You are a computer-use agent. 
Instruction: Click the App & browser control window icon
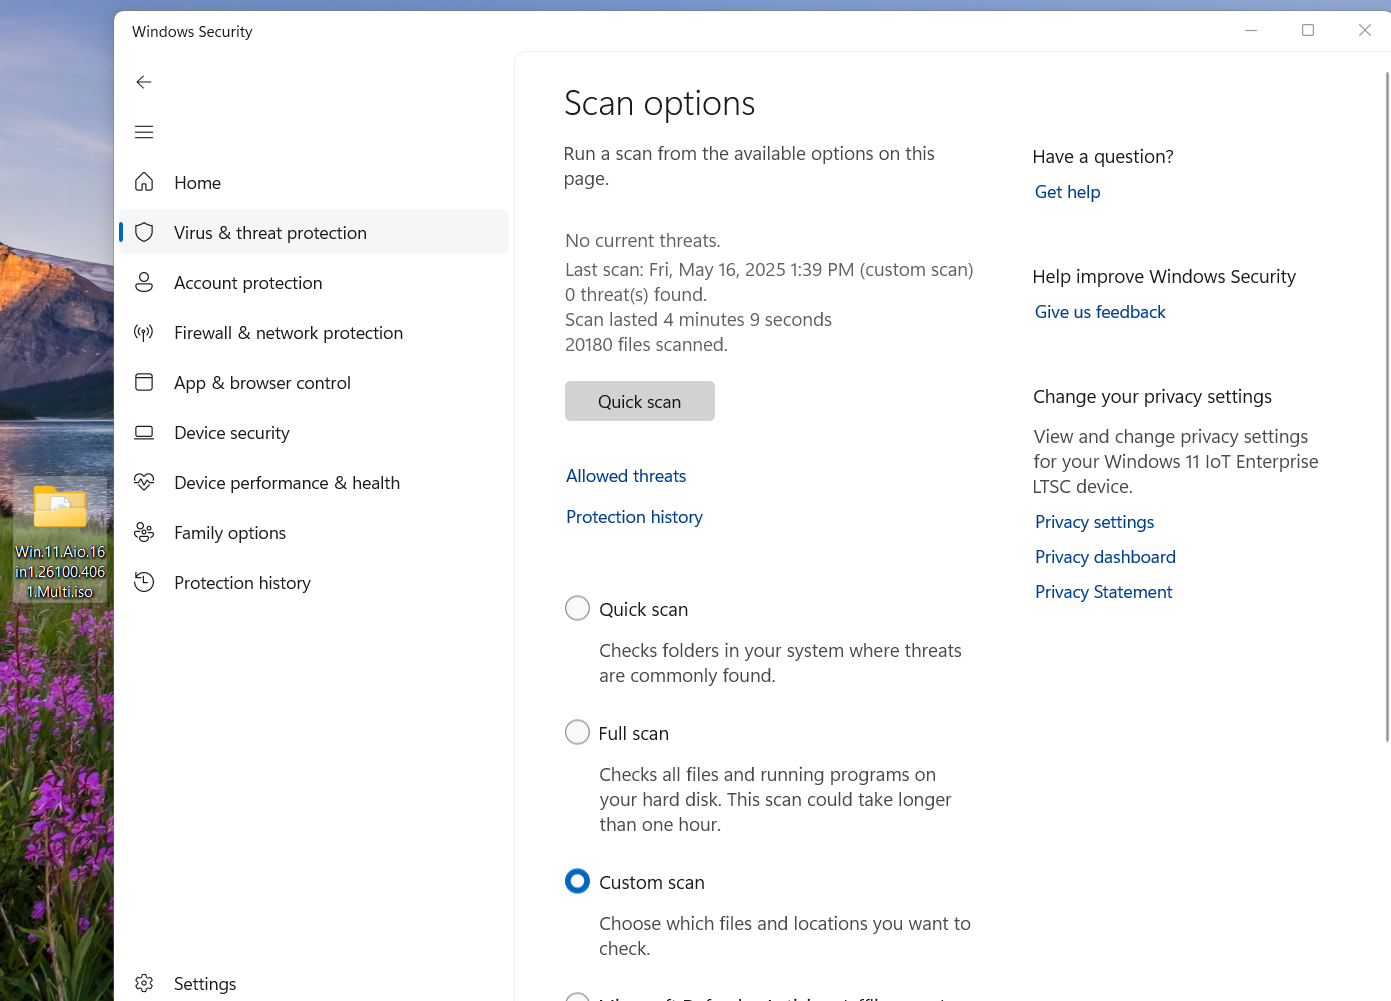144,382
